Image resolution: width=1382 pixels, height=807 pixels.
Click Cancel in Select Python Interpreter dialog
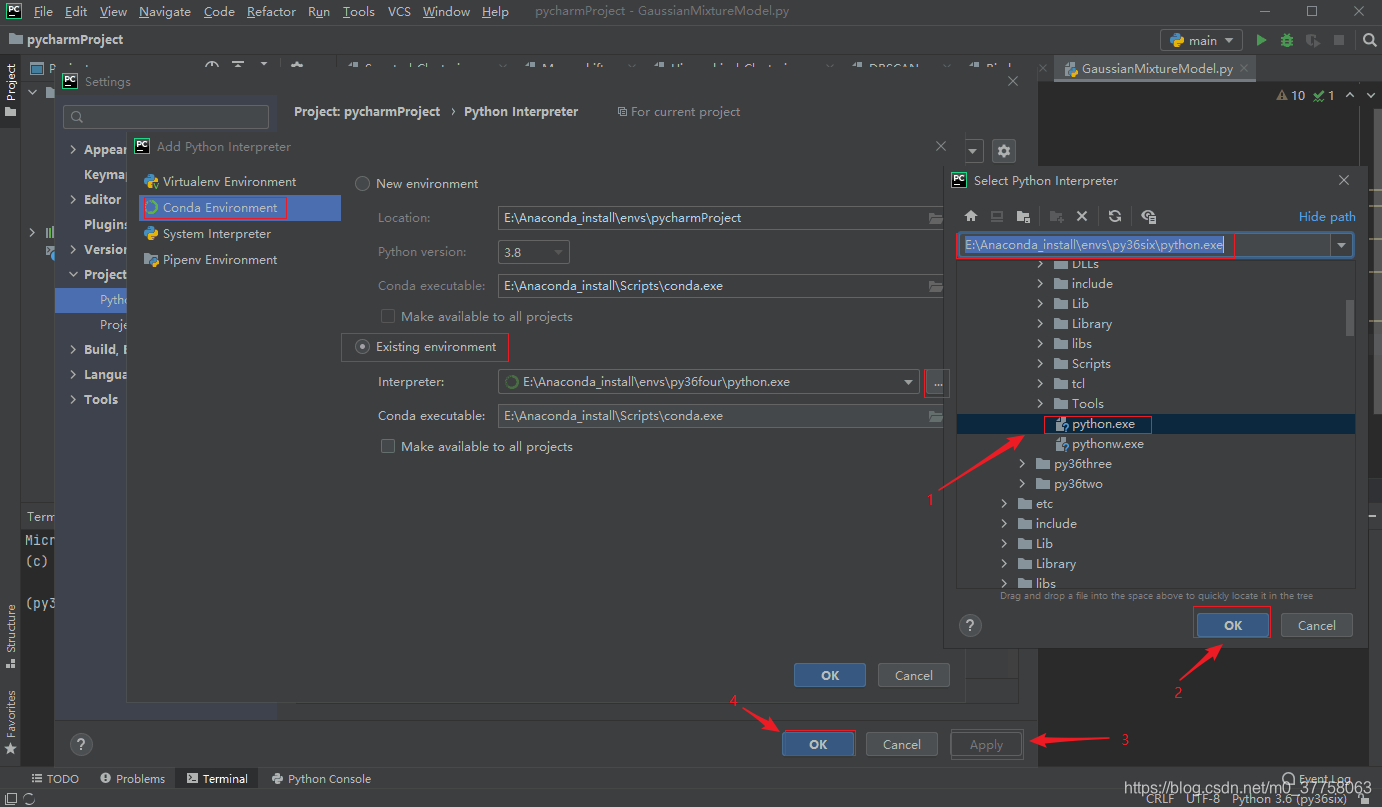(x=1316, y=626)
